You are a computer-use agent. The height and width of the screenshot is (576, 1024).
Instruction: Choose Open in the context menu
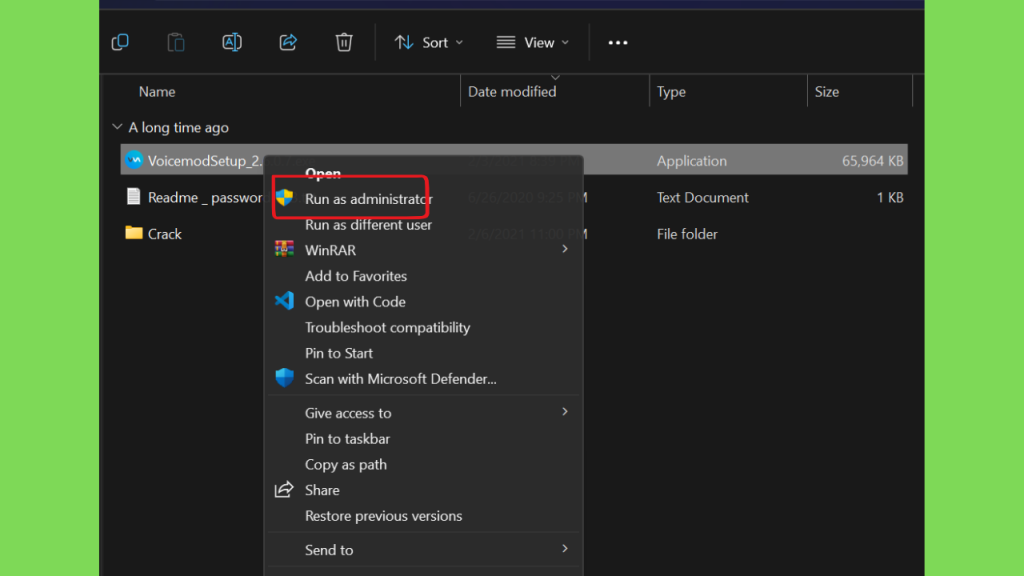coord(323,174)
